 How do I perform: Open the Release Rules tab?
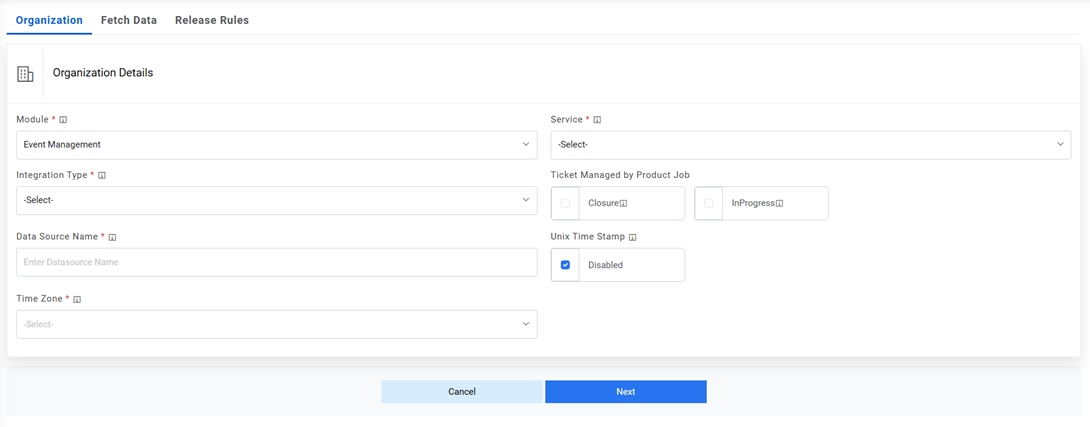[x=212, y=20]
